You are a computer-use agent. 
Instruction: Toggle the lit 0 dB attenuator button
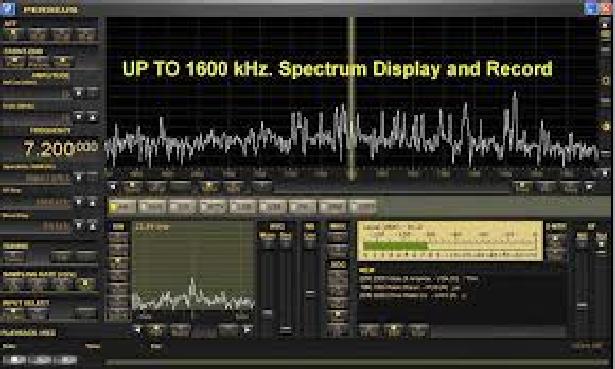[x=14, y=35]
